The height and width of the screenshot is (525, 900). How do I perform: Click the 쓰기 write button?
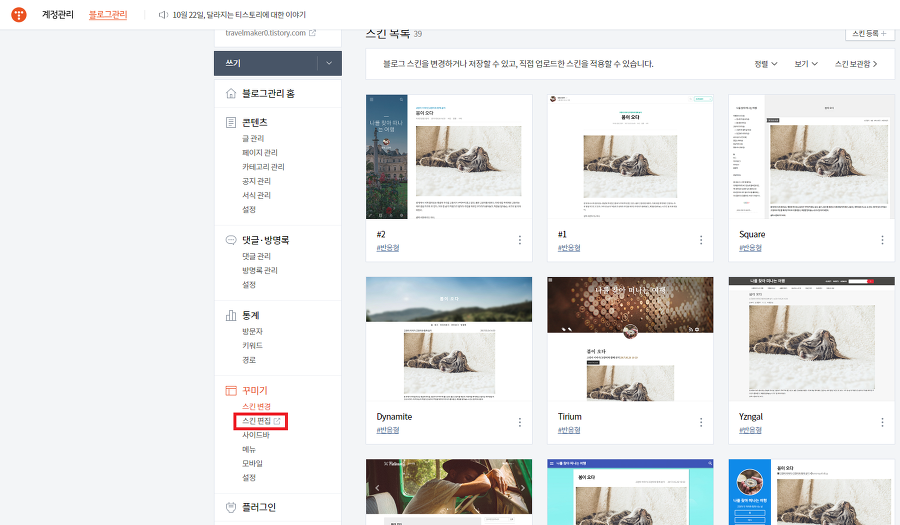(x=266, y=63)
